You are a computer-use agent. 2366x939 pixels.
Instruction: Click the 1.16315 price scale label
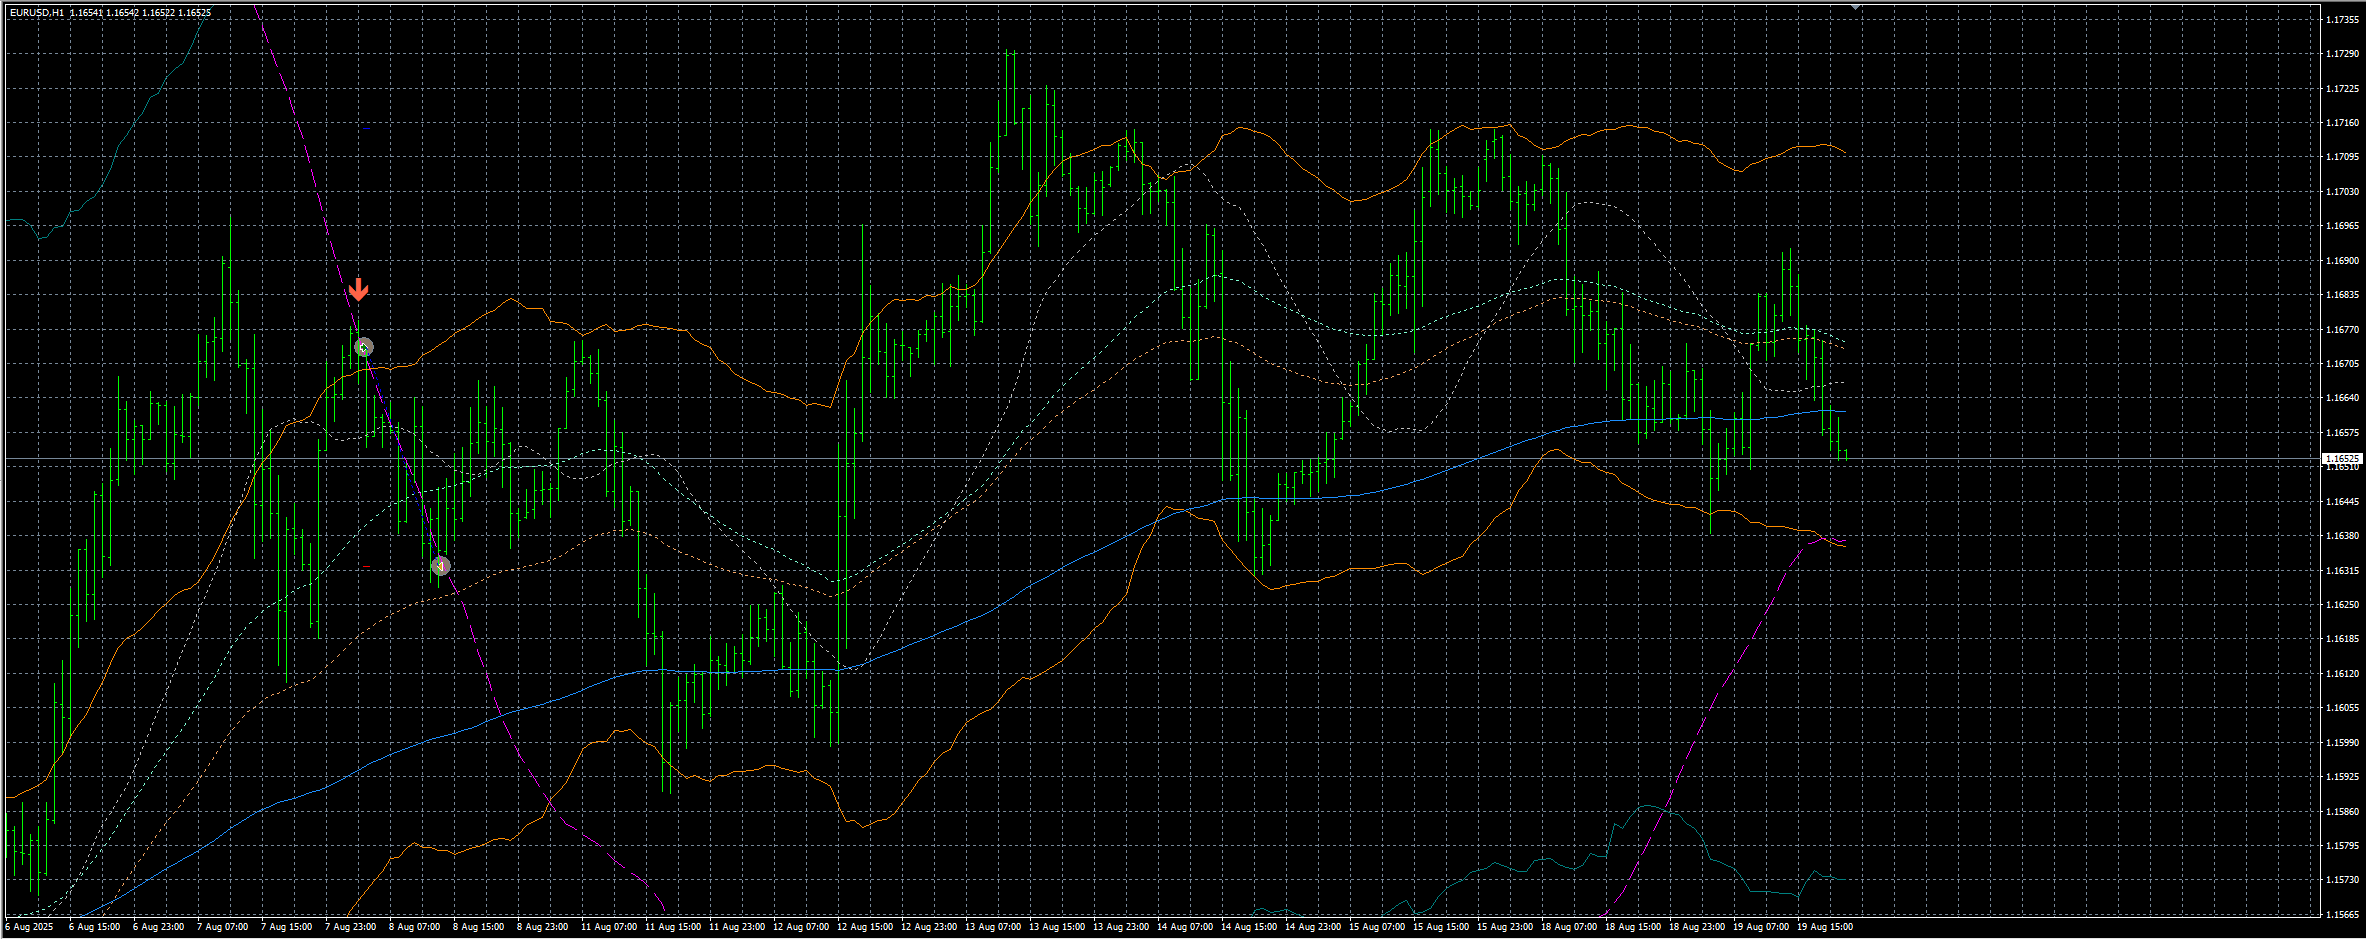2342,571
